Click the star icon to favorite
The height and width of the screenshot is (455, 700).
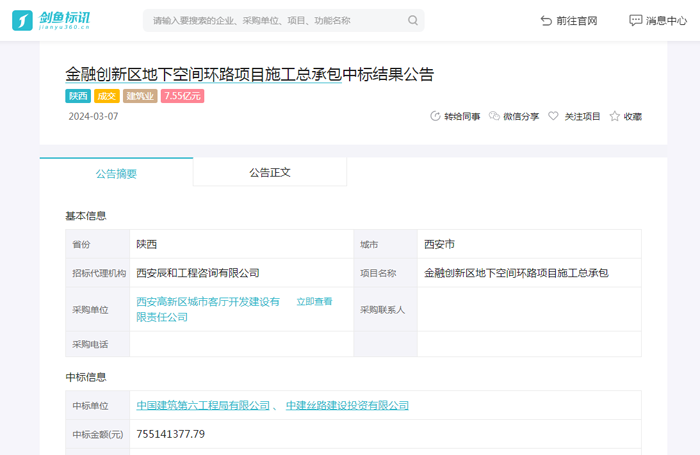614,116
